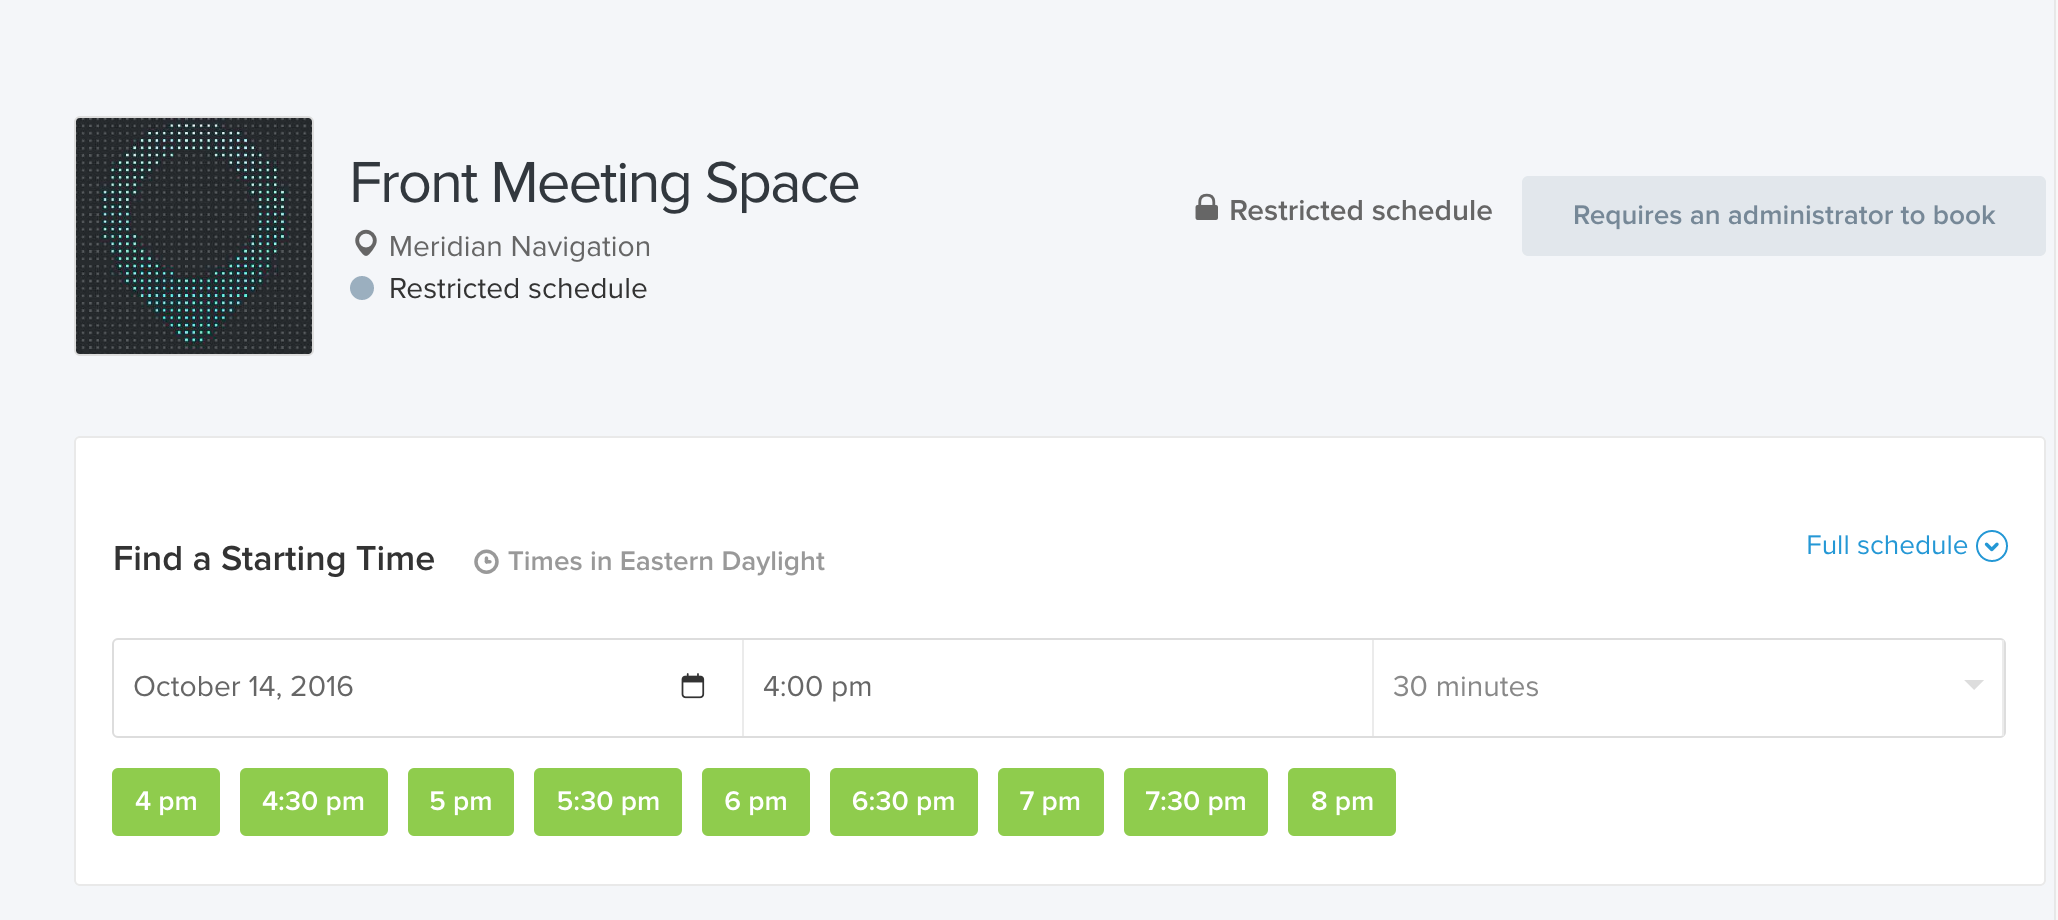
Task: Choose the 8 pm starting time
Action: [x=1342, y=802]
